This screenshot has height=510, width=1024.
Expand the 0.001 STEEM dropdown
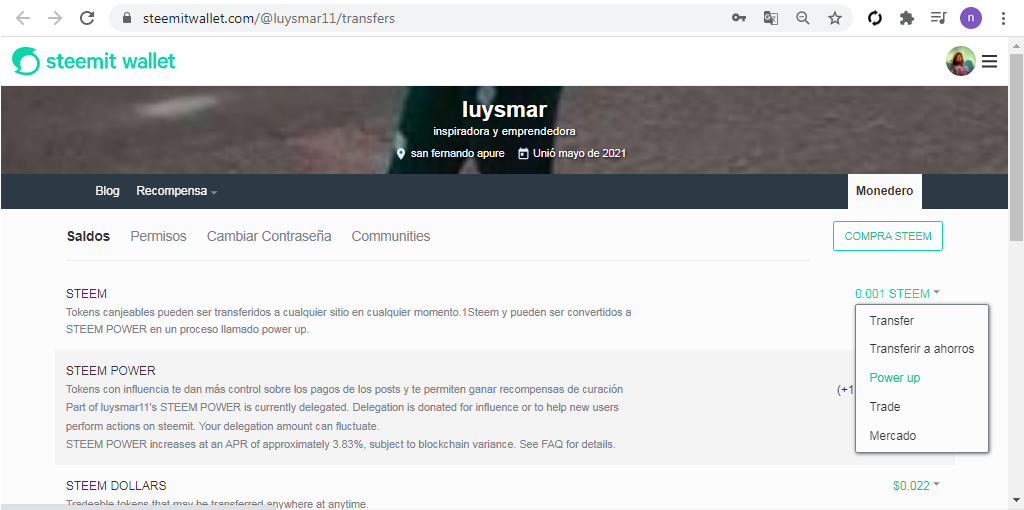tap(897, 294)
